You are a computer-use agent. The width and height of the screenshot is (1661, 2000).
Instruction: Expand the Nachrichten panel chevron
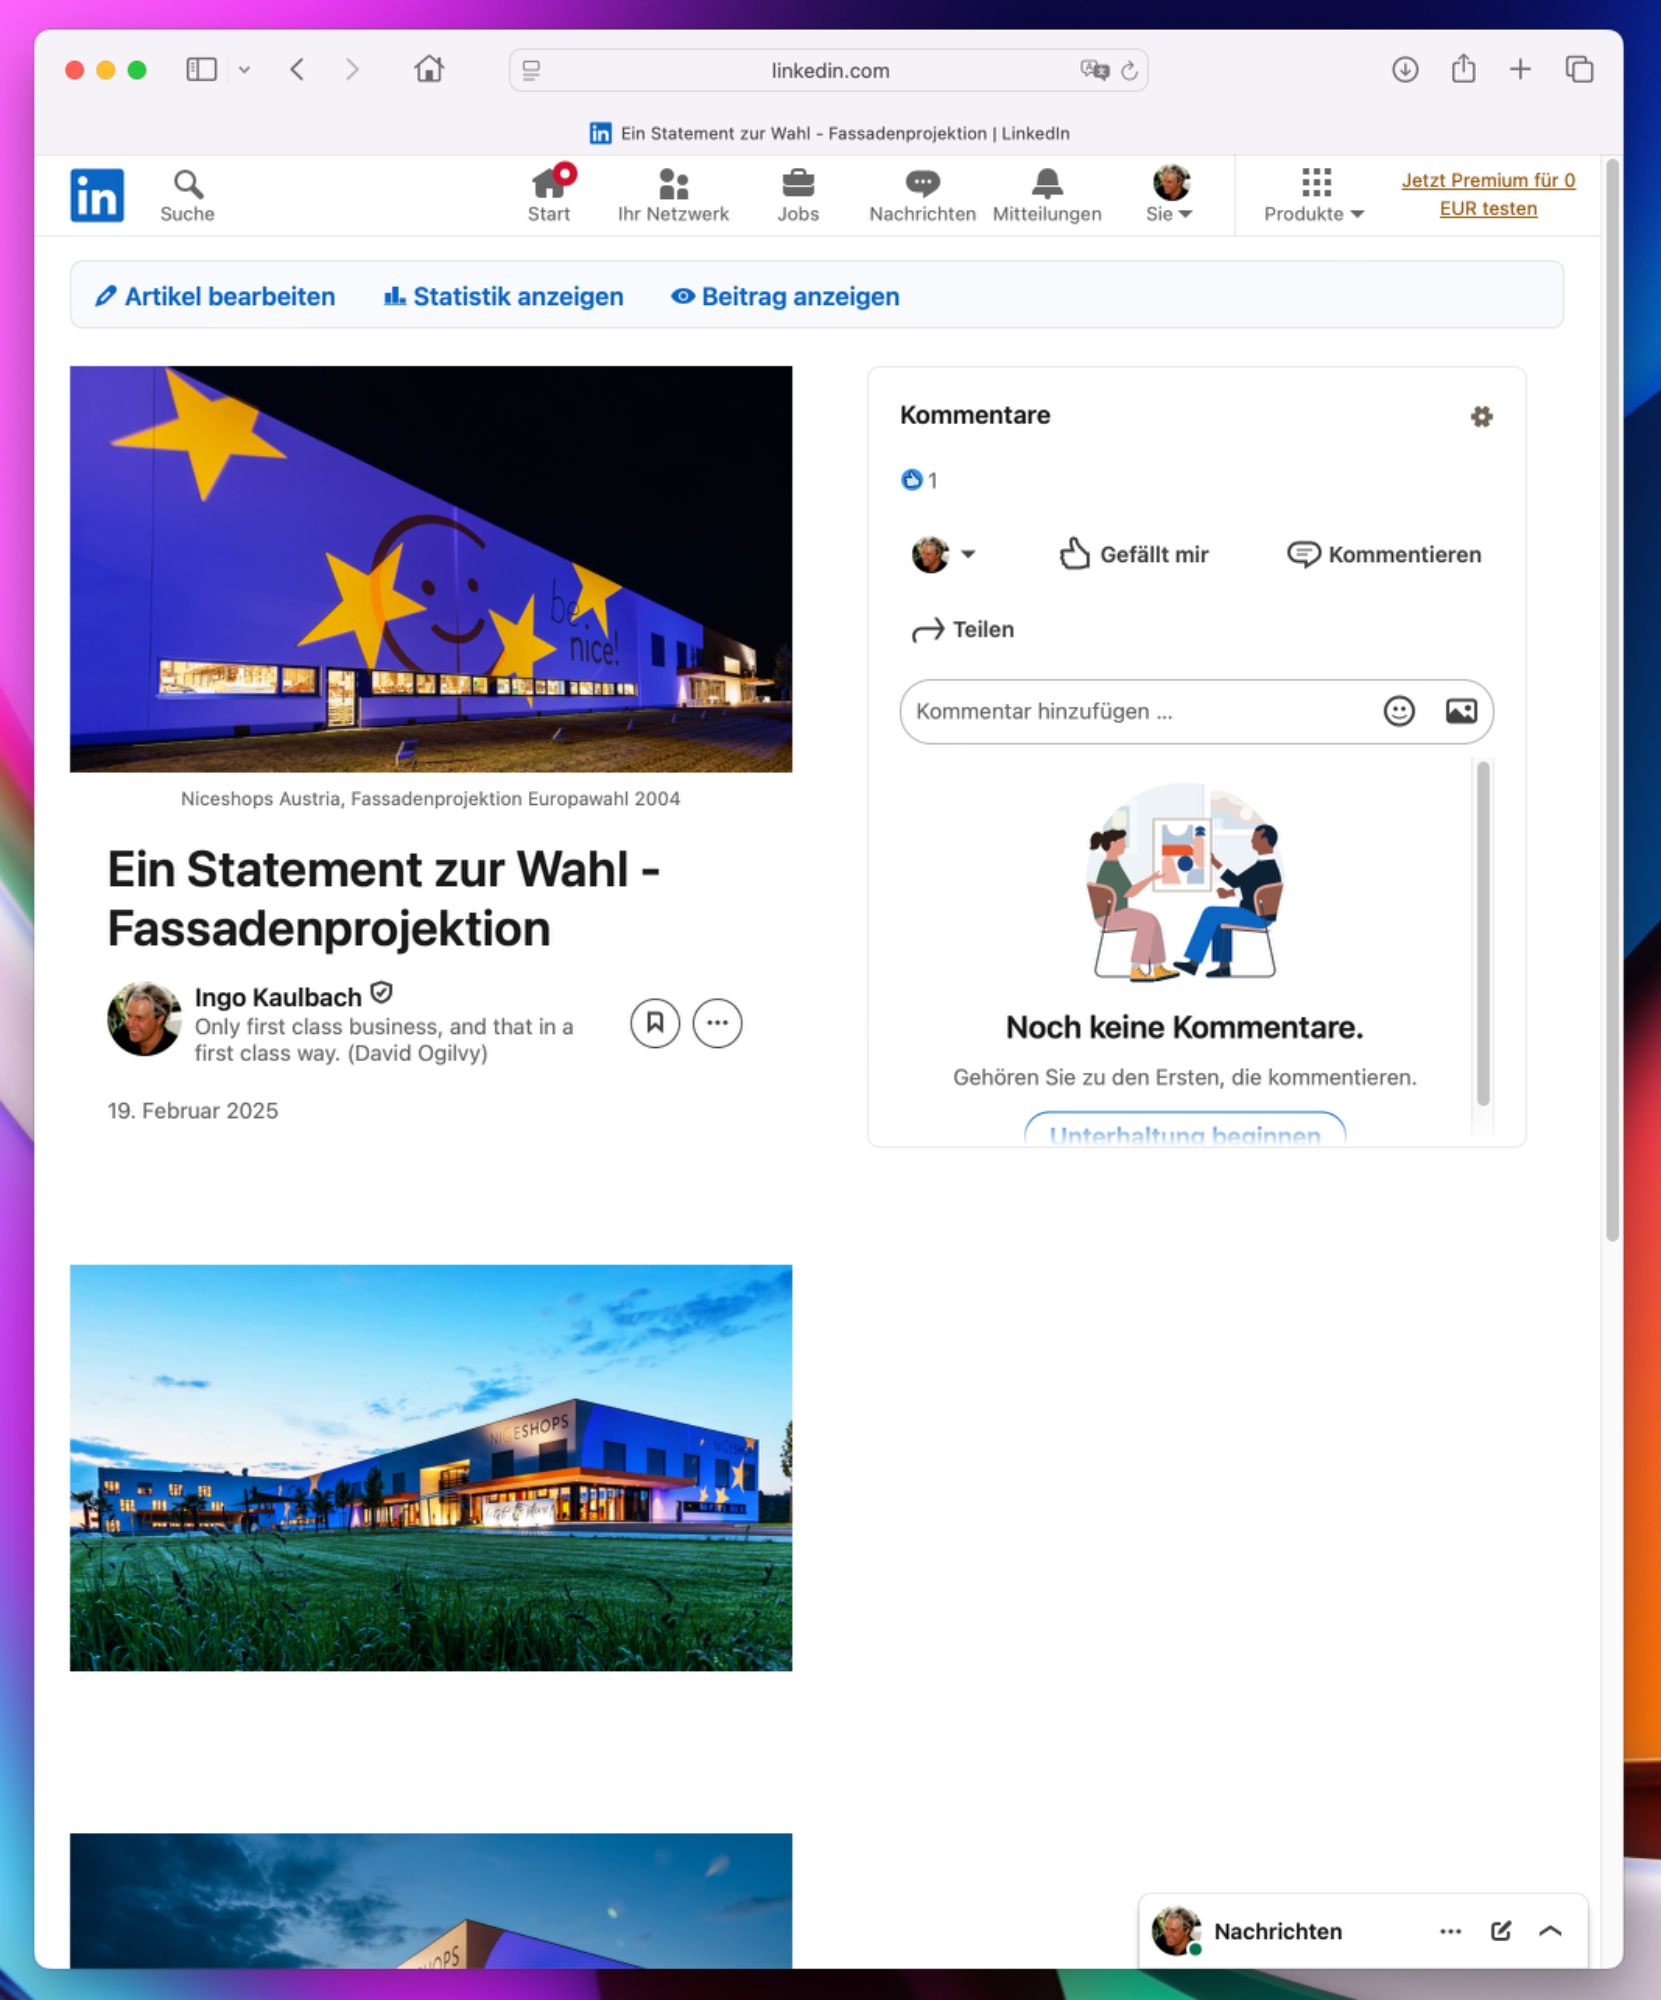(1550, 1931)
